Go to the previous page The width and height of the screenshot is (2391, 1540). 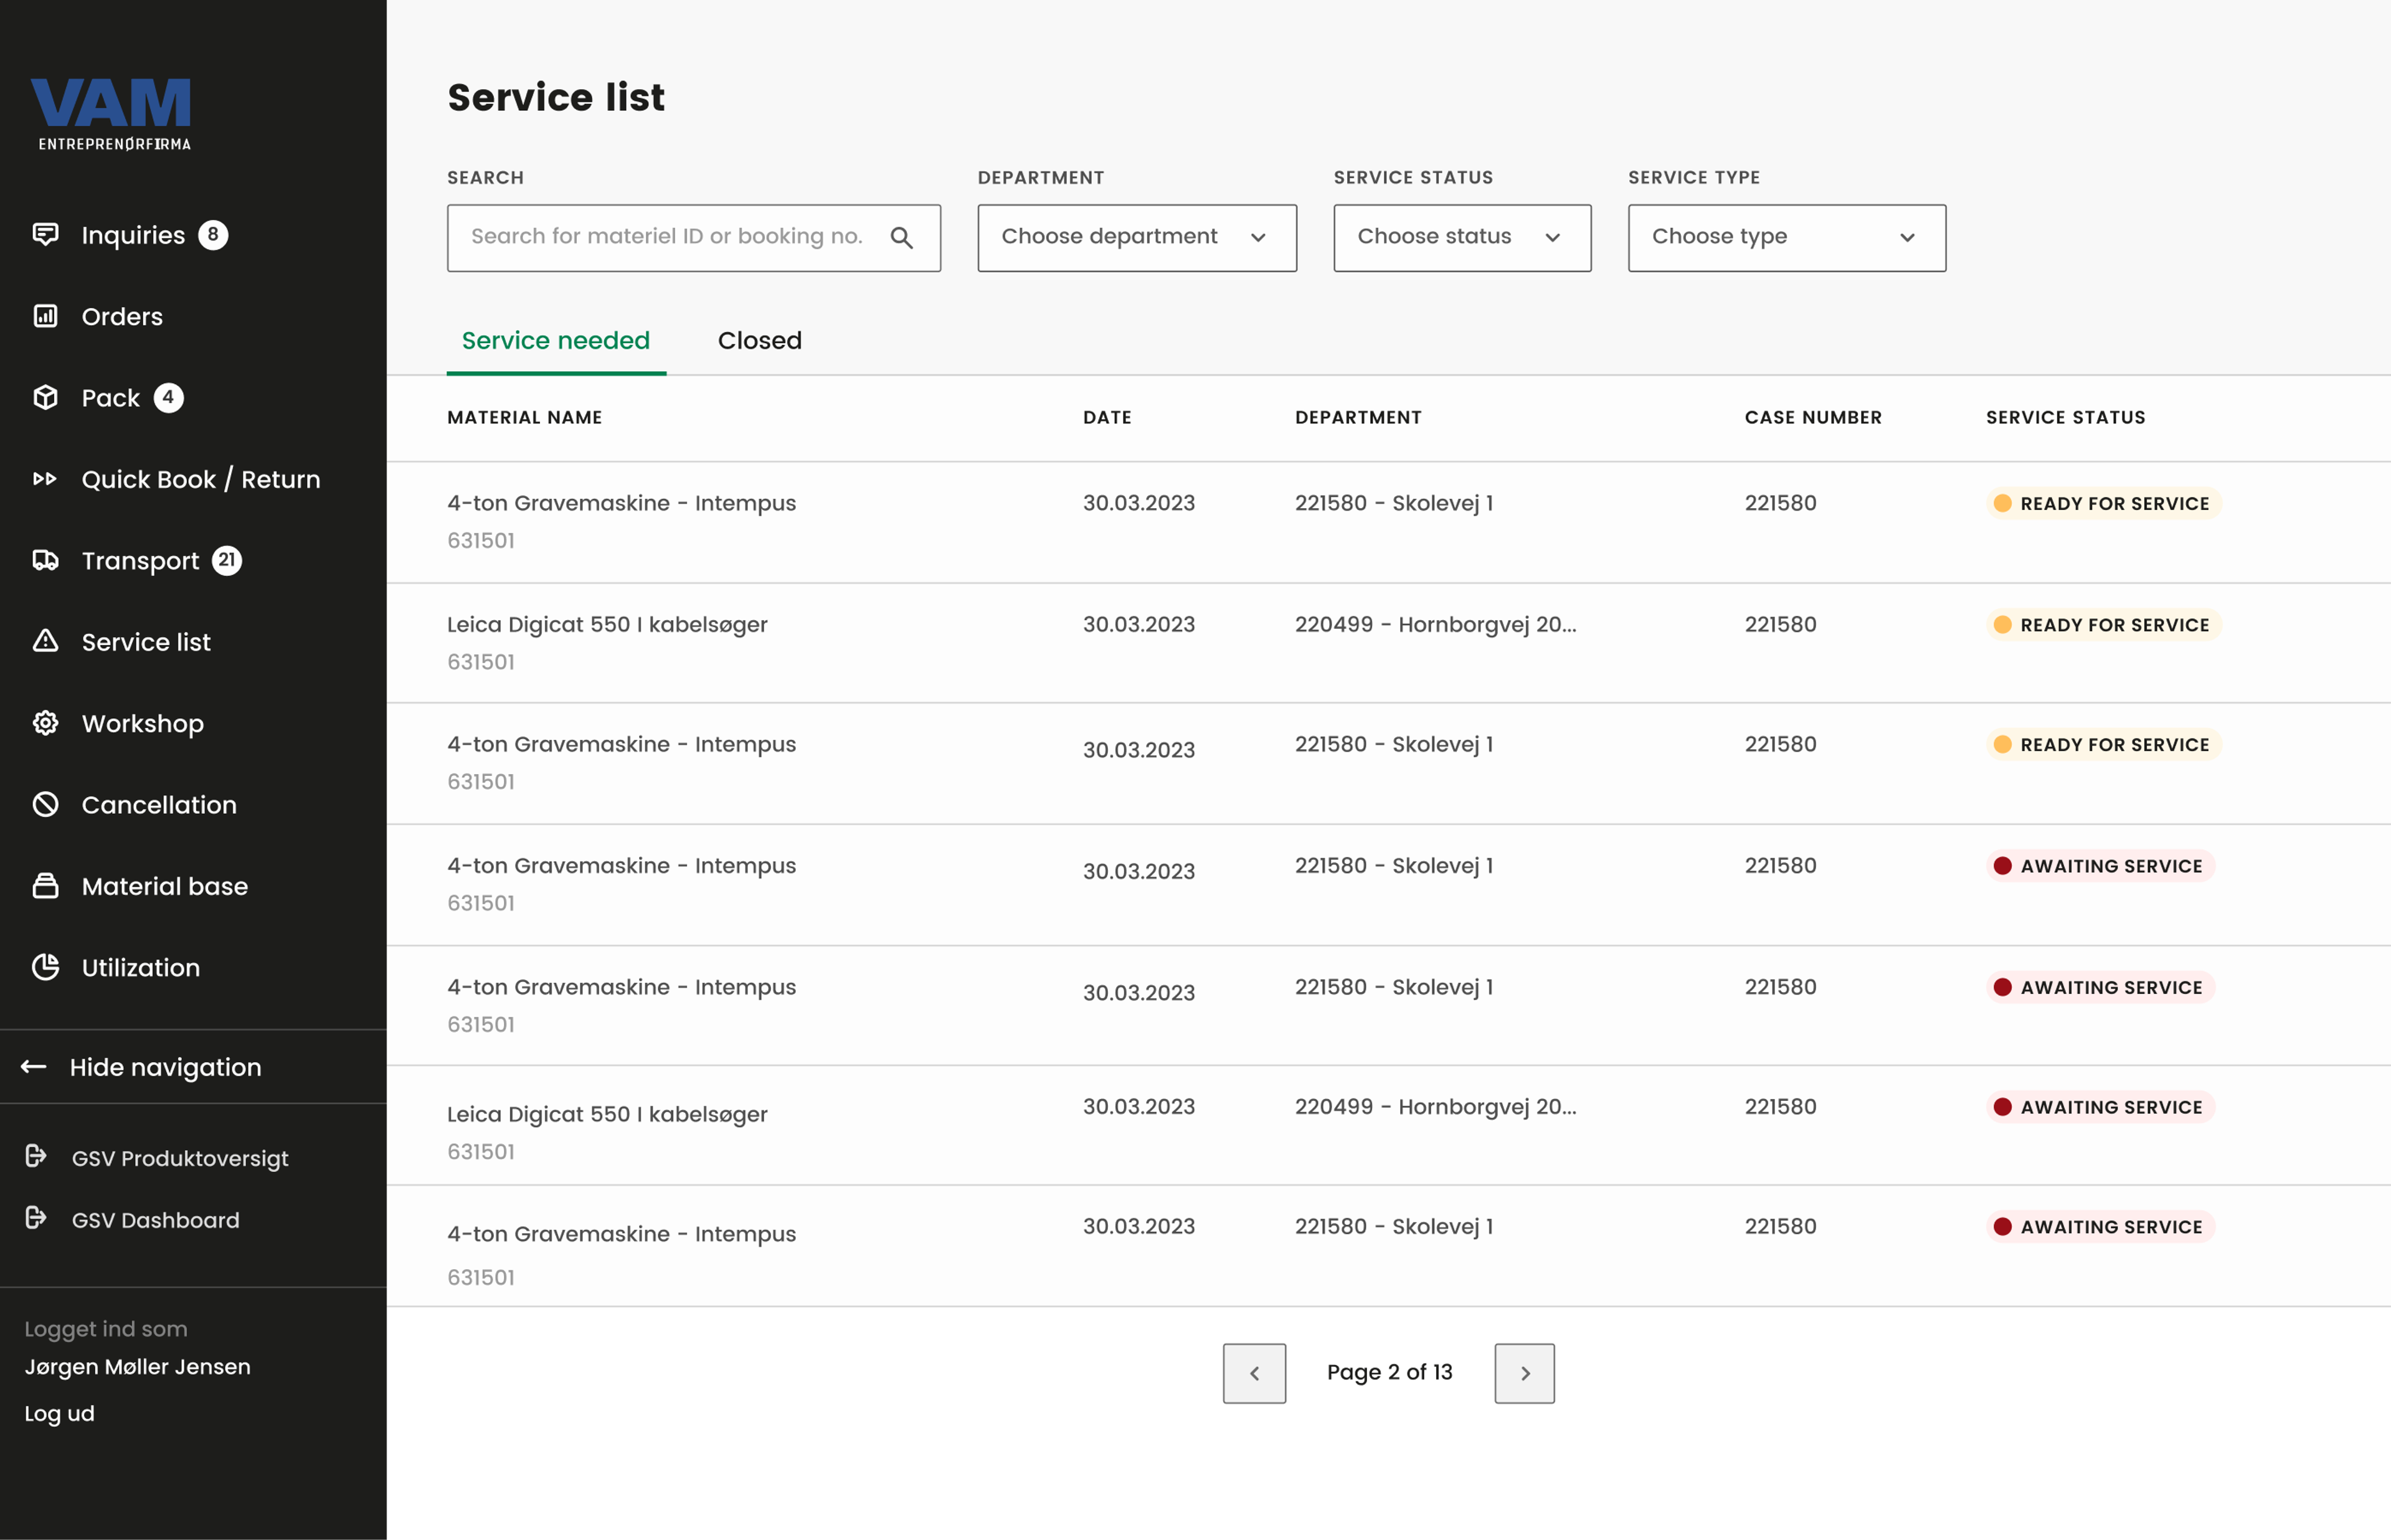click(x=1254, y=1373)
